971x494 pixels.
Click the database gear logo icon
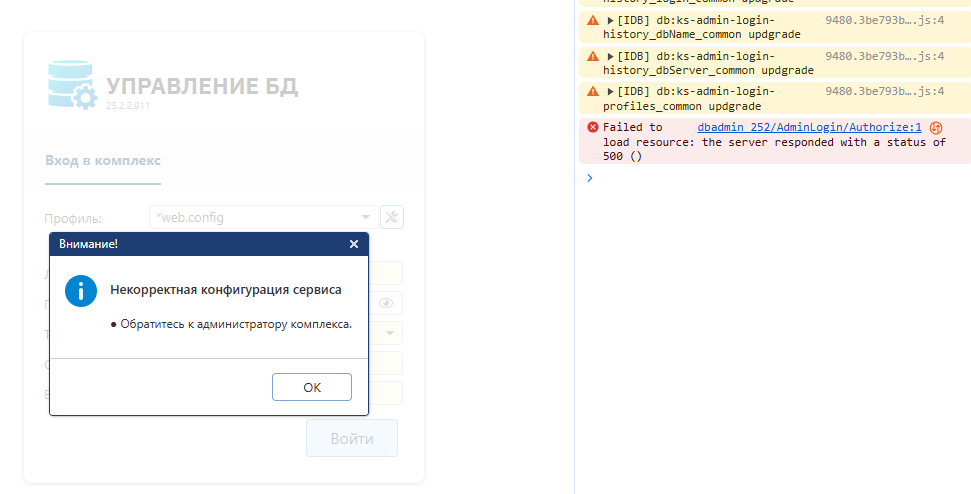(72, 85)
